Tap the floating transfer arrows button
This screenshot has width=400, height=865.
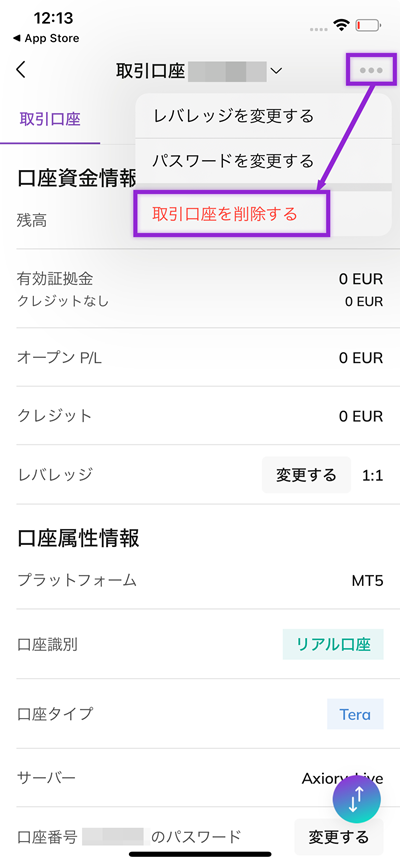click(357, 800)
